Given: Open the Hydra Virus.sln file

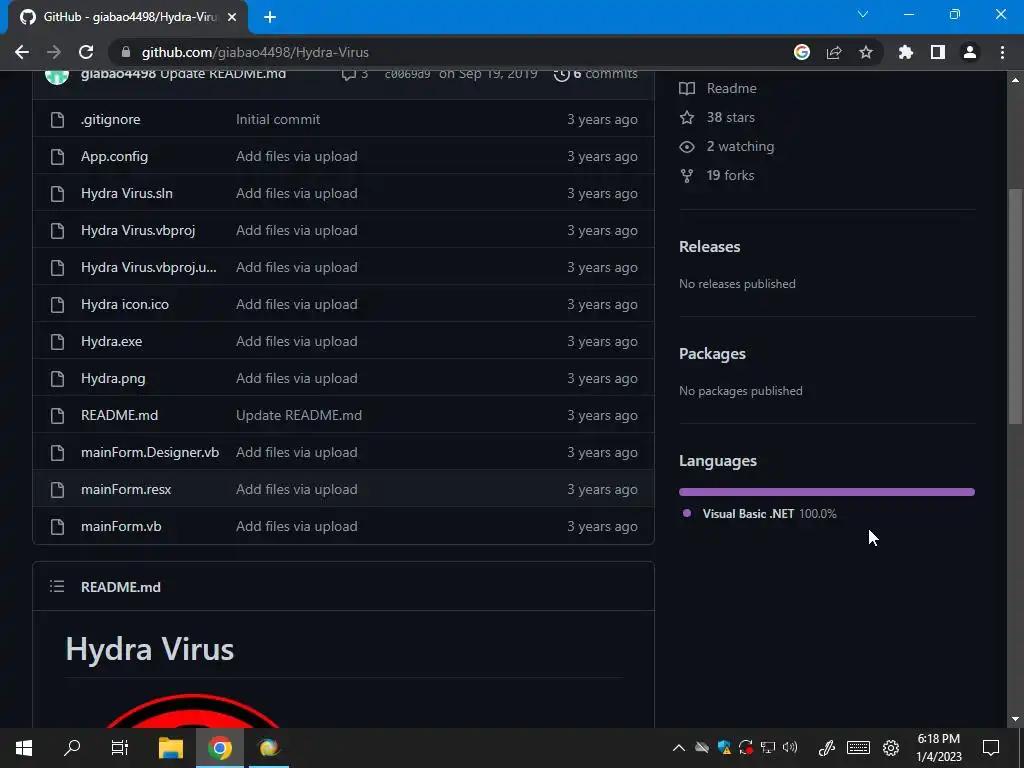Looking at the screenshot, I should (127, 193).
